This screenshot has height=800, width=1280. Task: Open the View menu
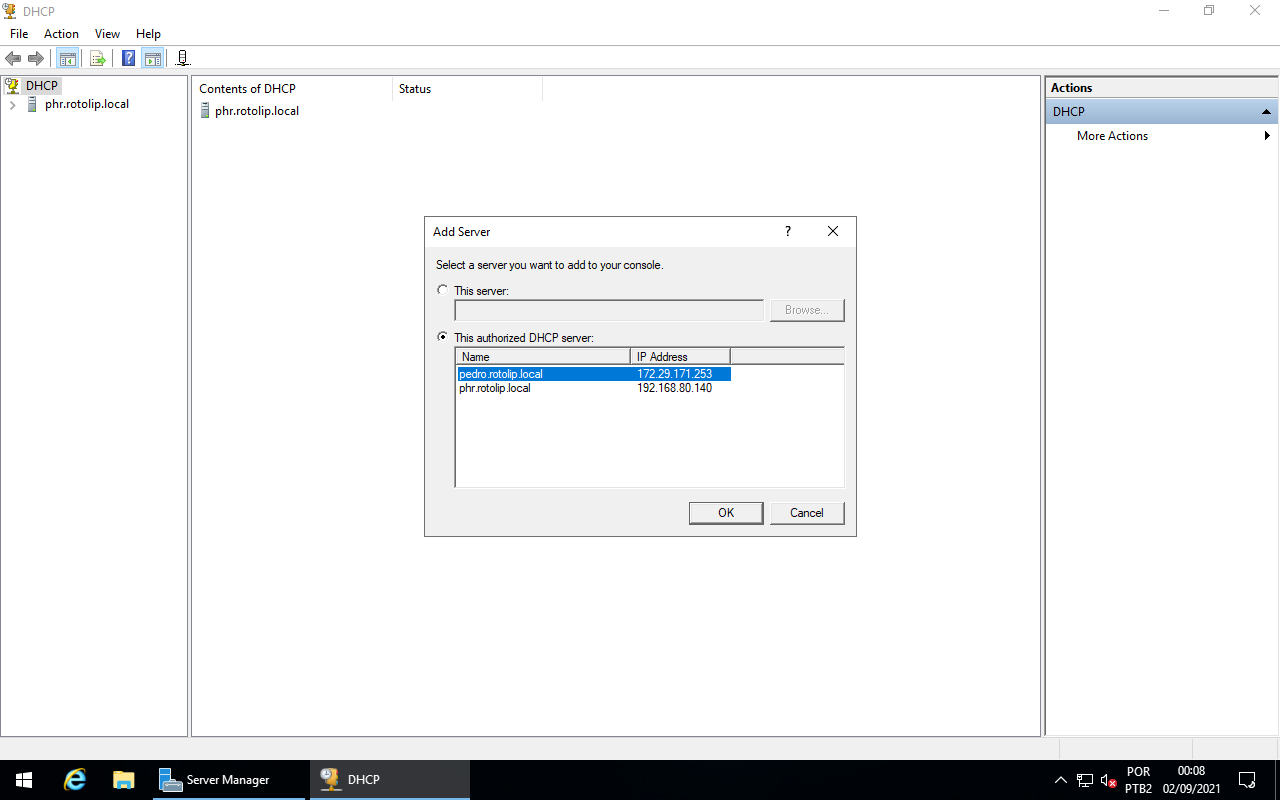(107, 33)
